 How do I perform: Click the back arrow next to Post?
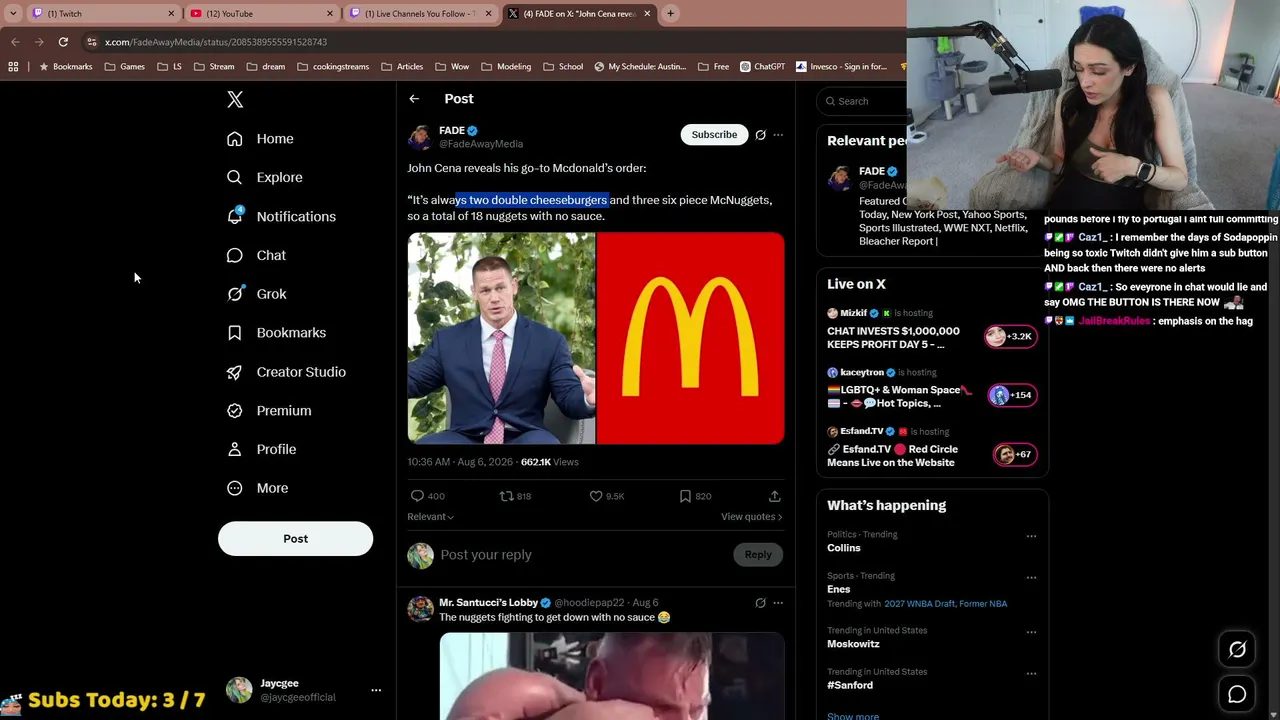tap(414, 99)
